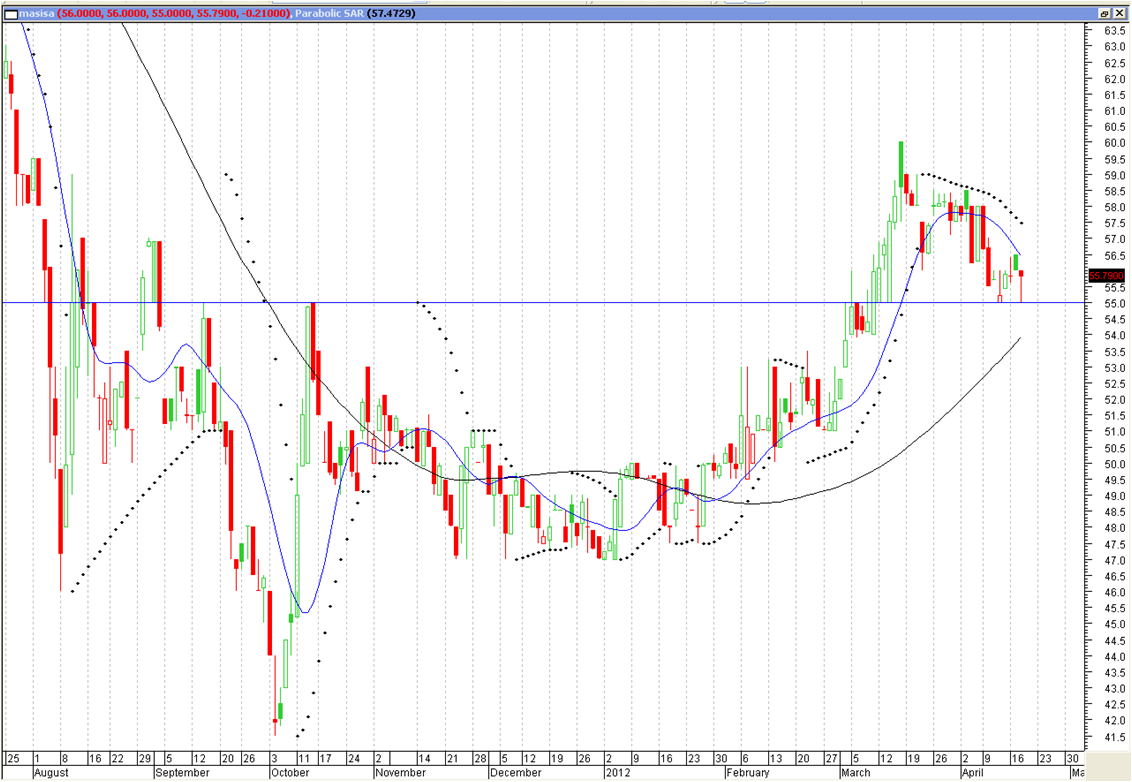The image size is (1132, 782).
Task: Click the April month label
Action: coord(973,773)
